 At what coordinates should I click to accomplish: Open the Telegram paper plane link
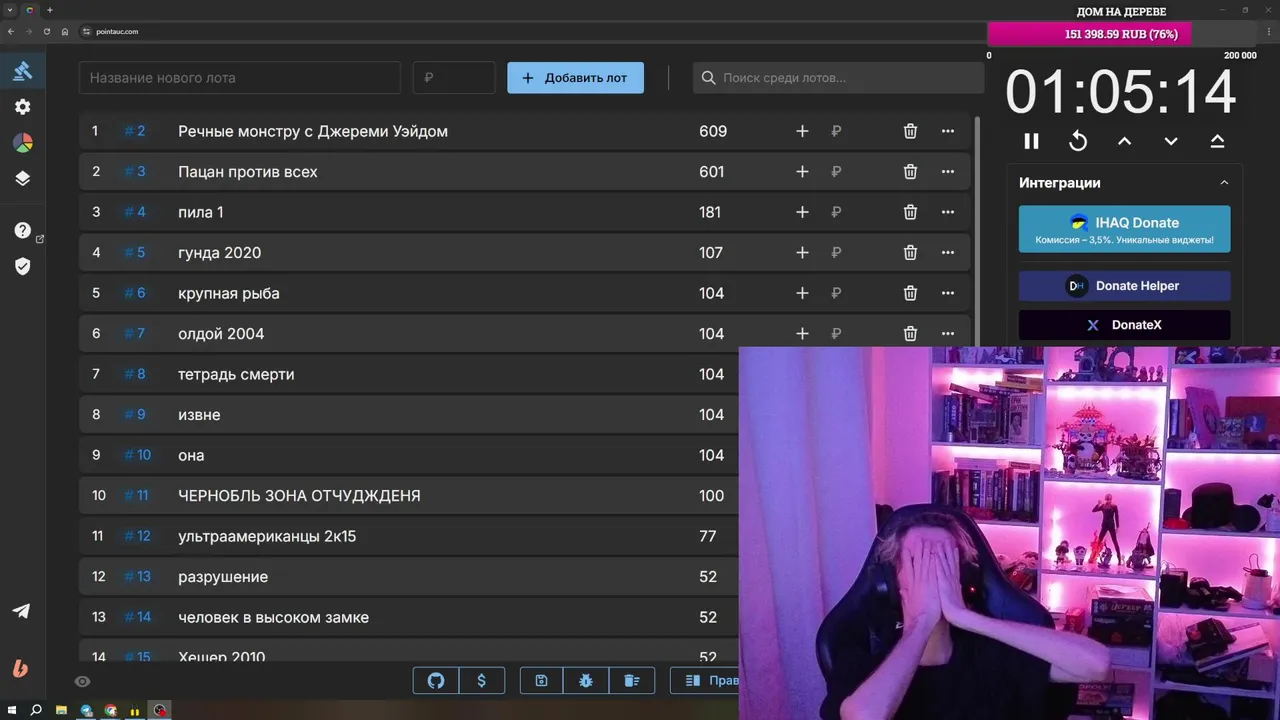21,611
